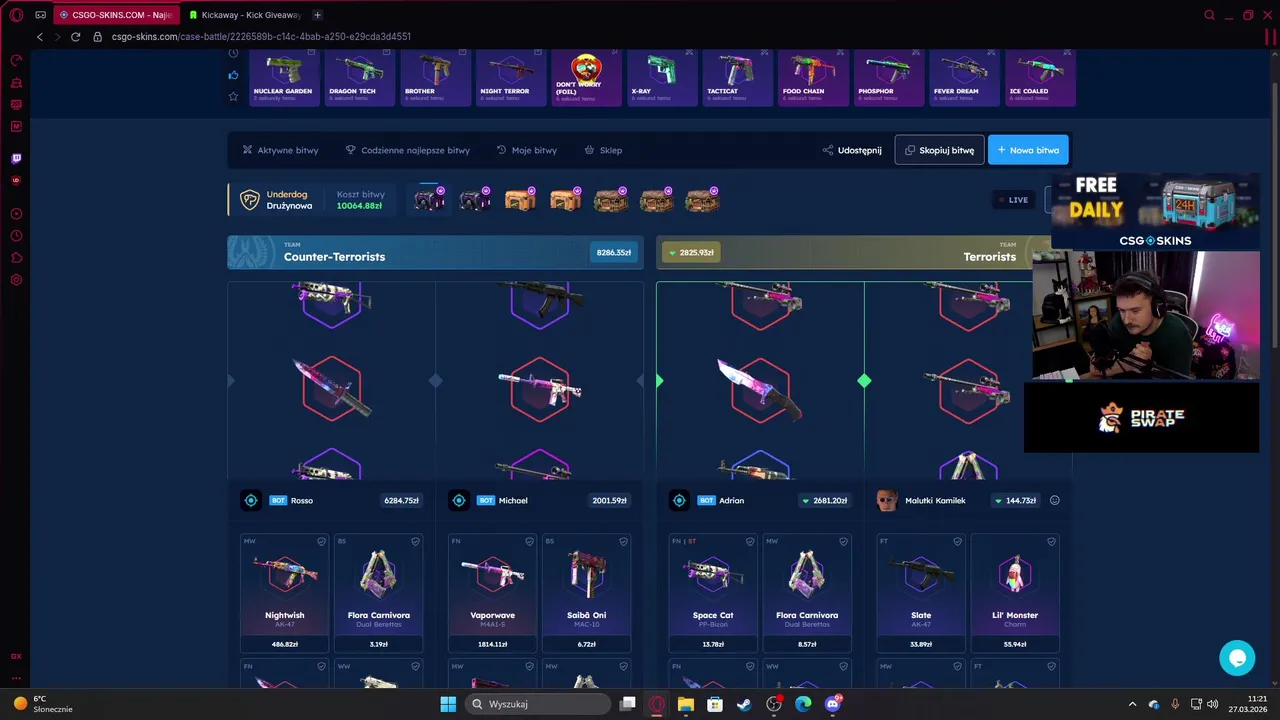This screenshot has width=1280, height=720.
Task: Click shield check icon on Vaporwave card
Action: tap(529, 541)
